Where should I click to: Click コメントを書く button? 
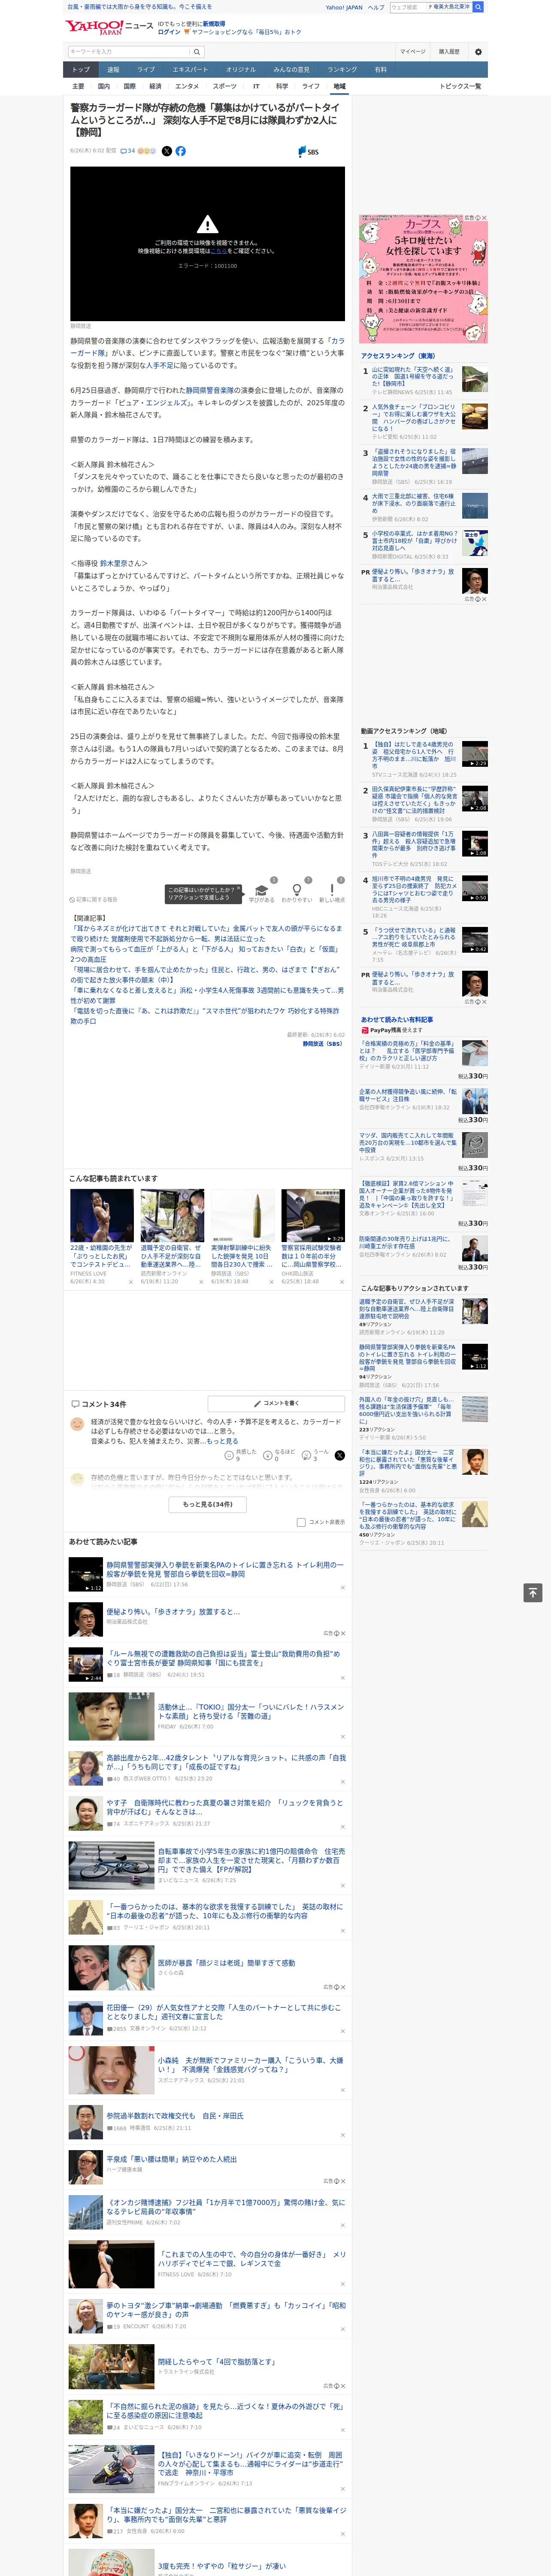point(276,1404)
